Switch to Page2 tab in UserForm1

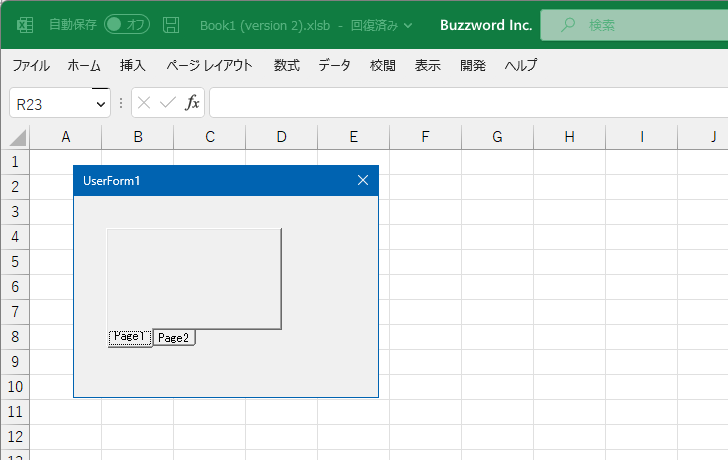(x=174, y=338)
